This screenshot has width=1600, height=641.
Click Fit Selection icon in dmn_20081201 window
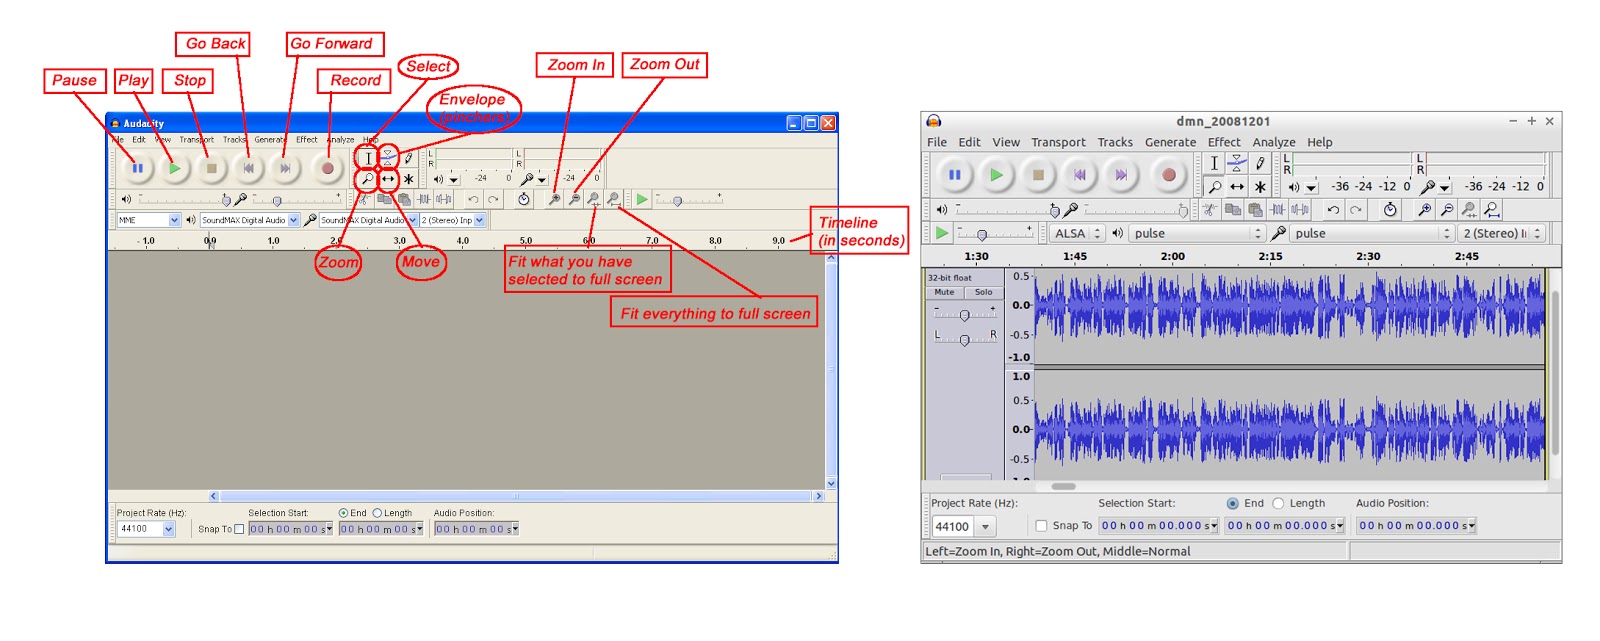[x=1469, y=210]
